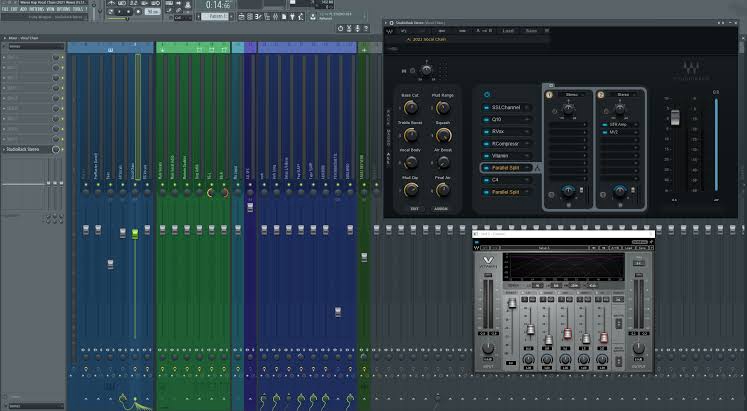Select the highlighted Parallel Split slot
Image resolution: width=747 pixels, height=411 pixels.
point(506,168)
